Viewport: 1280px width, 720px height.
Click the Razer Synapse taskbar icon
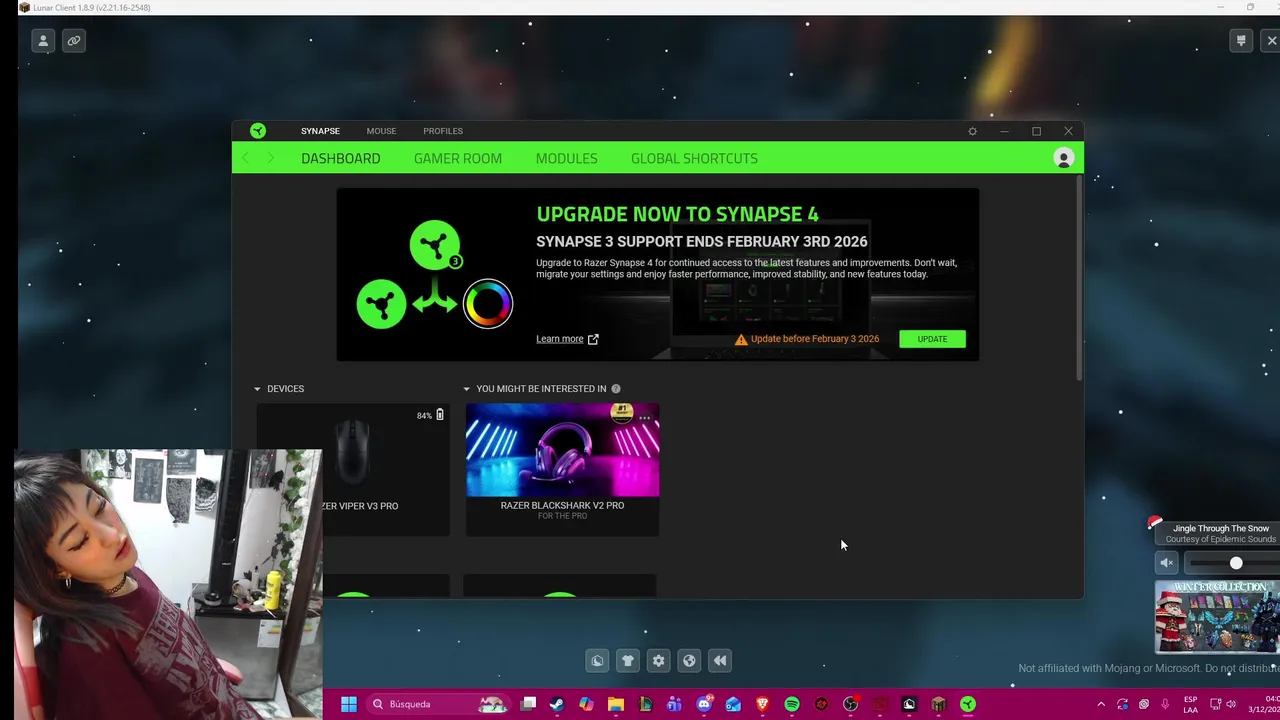pyautogui.click(x=968, y=704)
